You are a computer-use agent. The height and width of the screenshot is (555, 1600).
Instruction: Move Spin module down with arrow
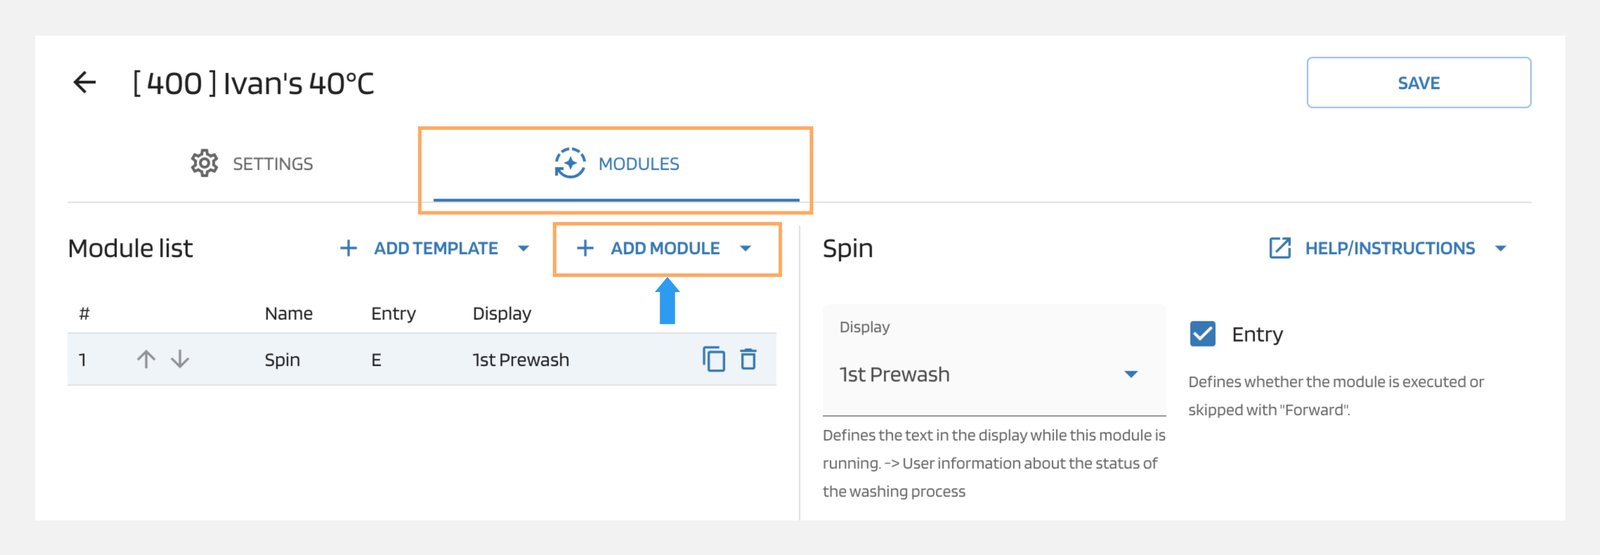[180, 359]
